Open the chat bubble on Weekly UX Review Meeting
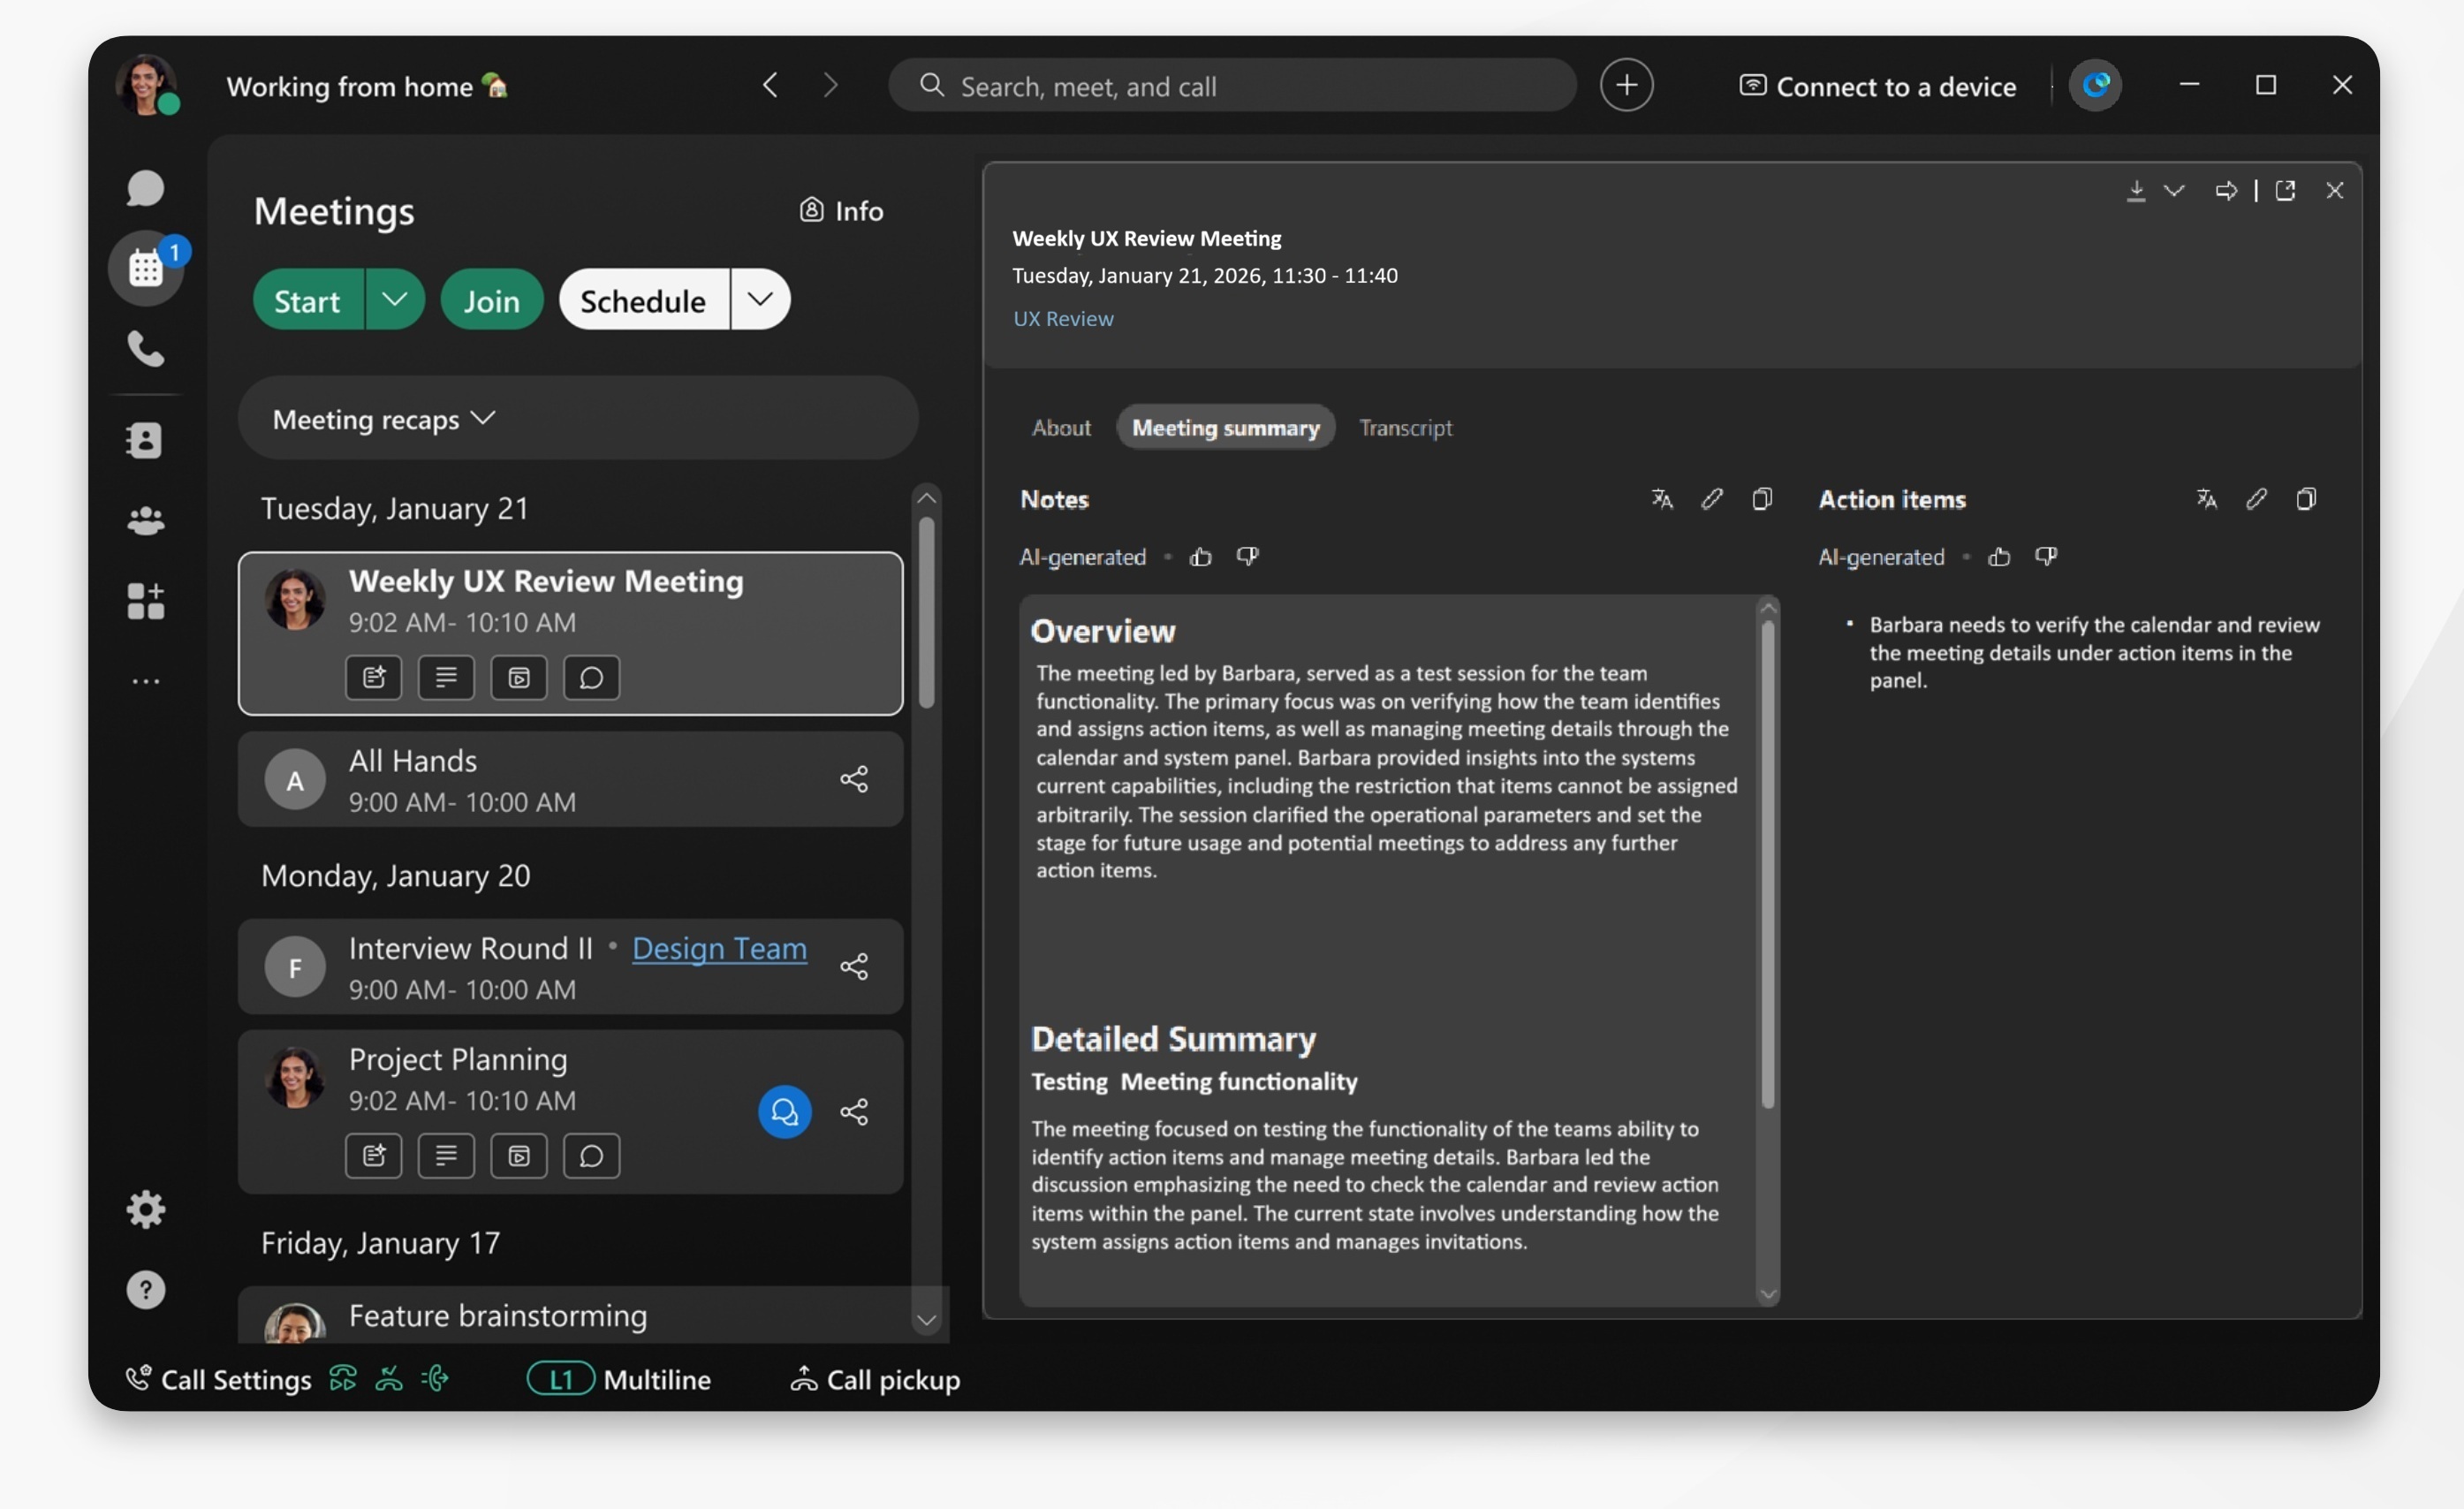Viewport: 2464px width, 1509px height. [x=591, y=677]
